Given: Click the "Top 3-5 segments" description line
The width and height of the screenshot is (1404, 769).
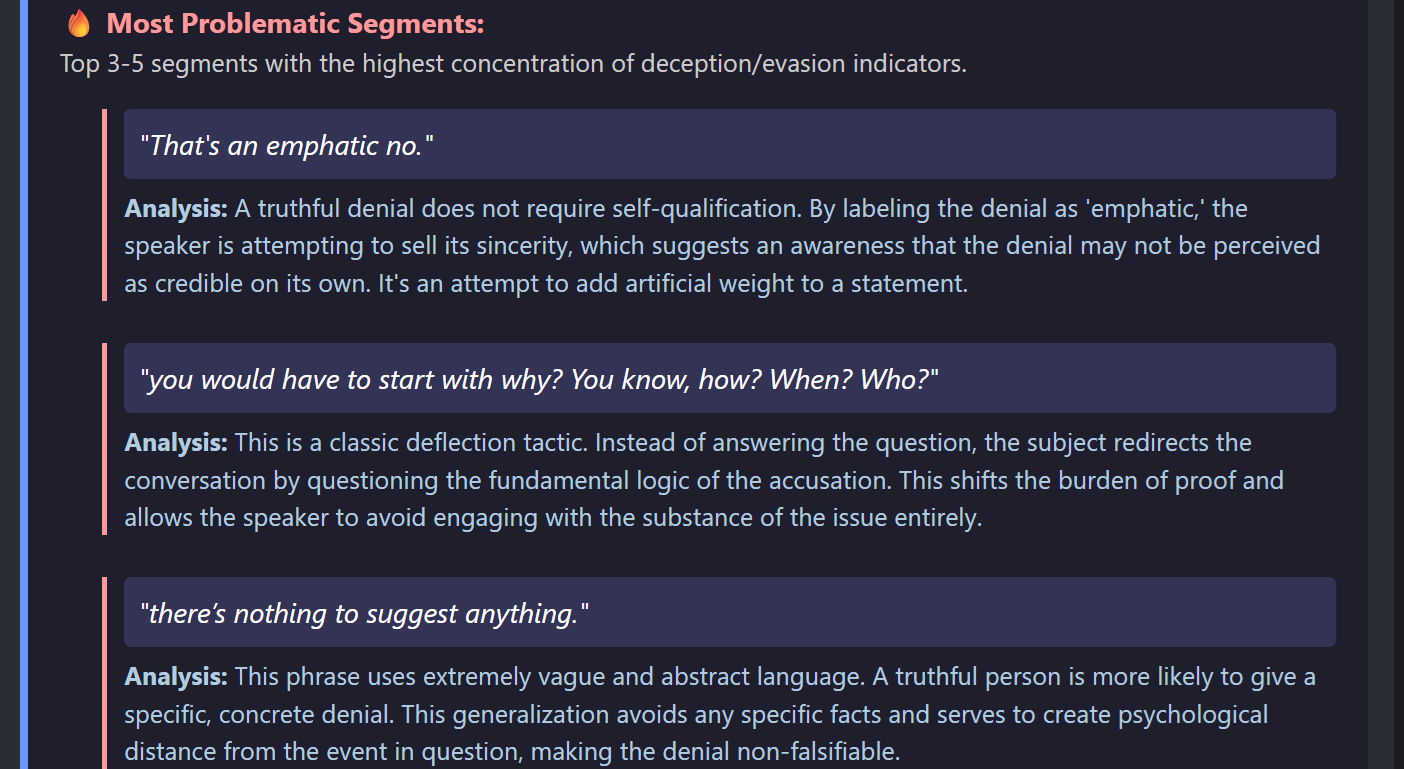Looking at the screenshot, I should (513, 64).
